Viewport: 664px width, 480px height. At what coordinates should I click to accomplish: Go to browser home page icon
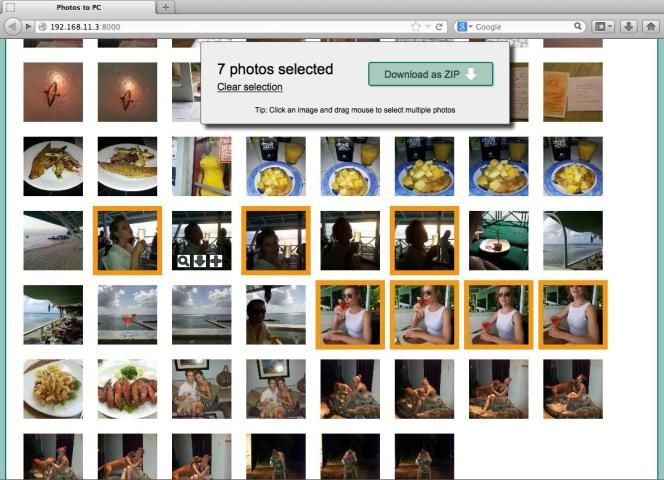pyautogui.click(x=650, y=27)
